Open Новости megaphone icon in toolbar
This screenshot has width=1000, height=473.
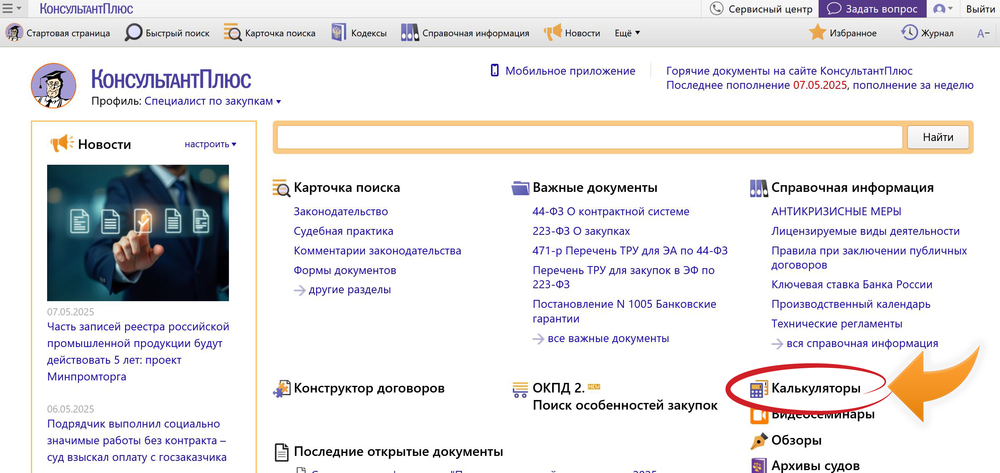coord(552,33)
